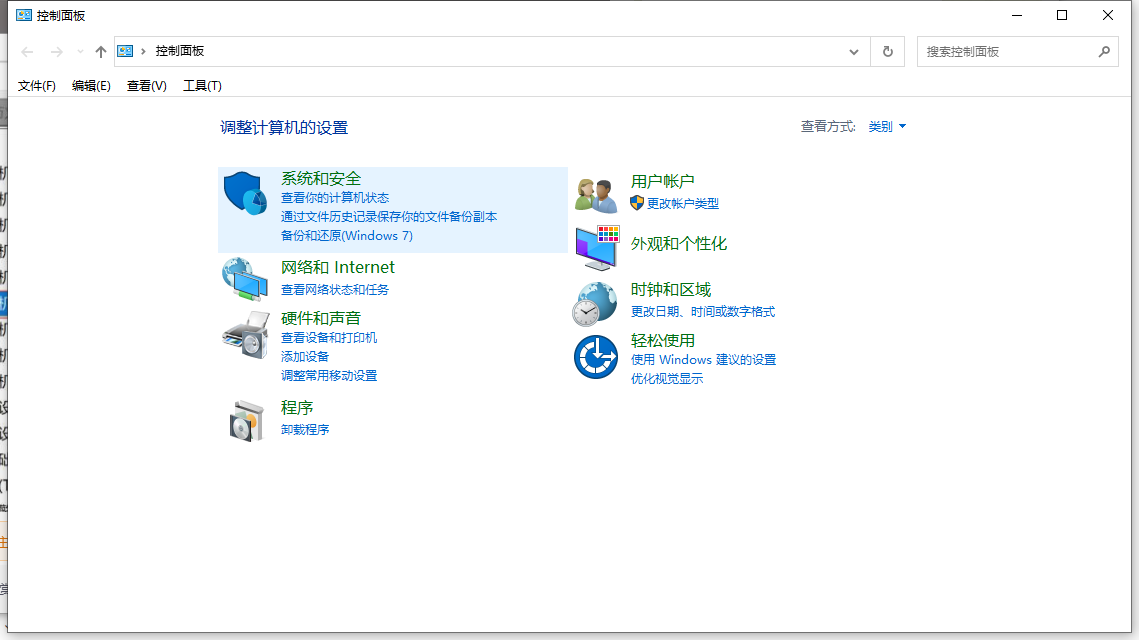Open 用户帐户 category
Viewport: 1139px width, 640px height.
(x=662, y=181)
